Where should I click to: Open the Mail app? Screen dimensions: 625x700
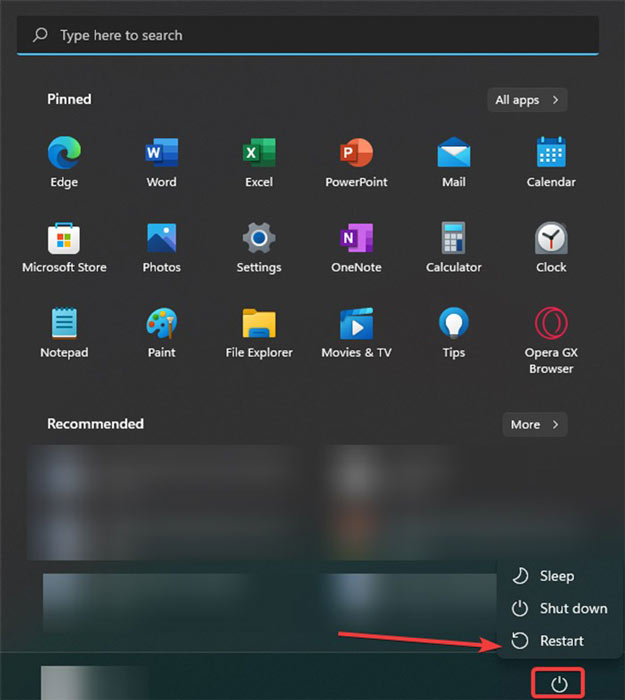454,163
